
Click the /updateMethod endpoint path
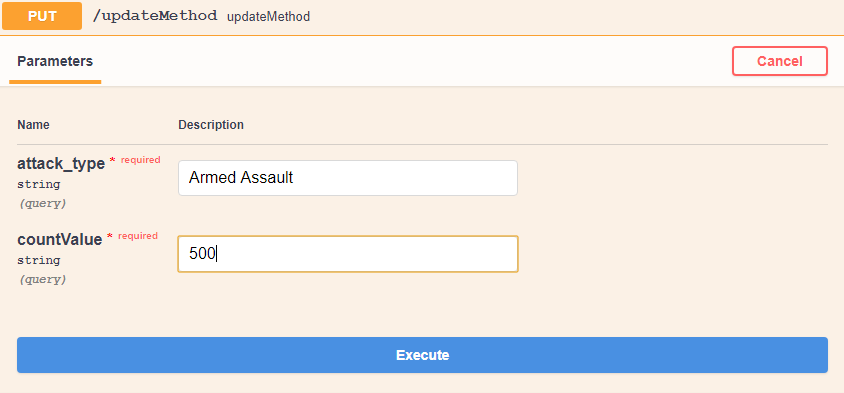pyautogui.click(x=155, y=16)
